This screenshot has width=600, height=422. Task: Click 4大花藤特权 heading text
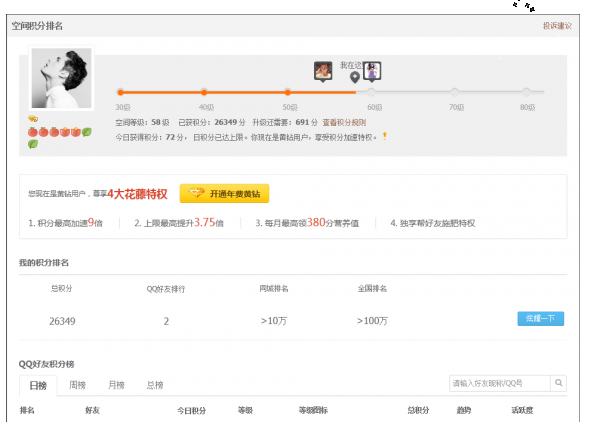tap(137, 194)
